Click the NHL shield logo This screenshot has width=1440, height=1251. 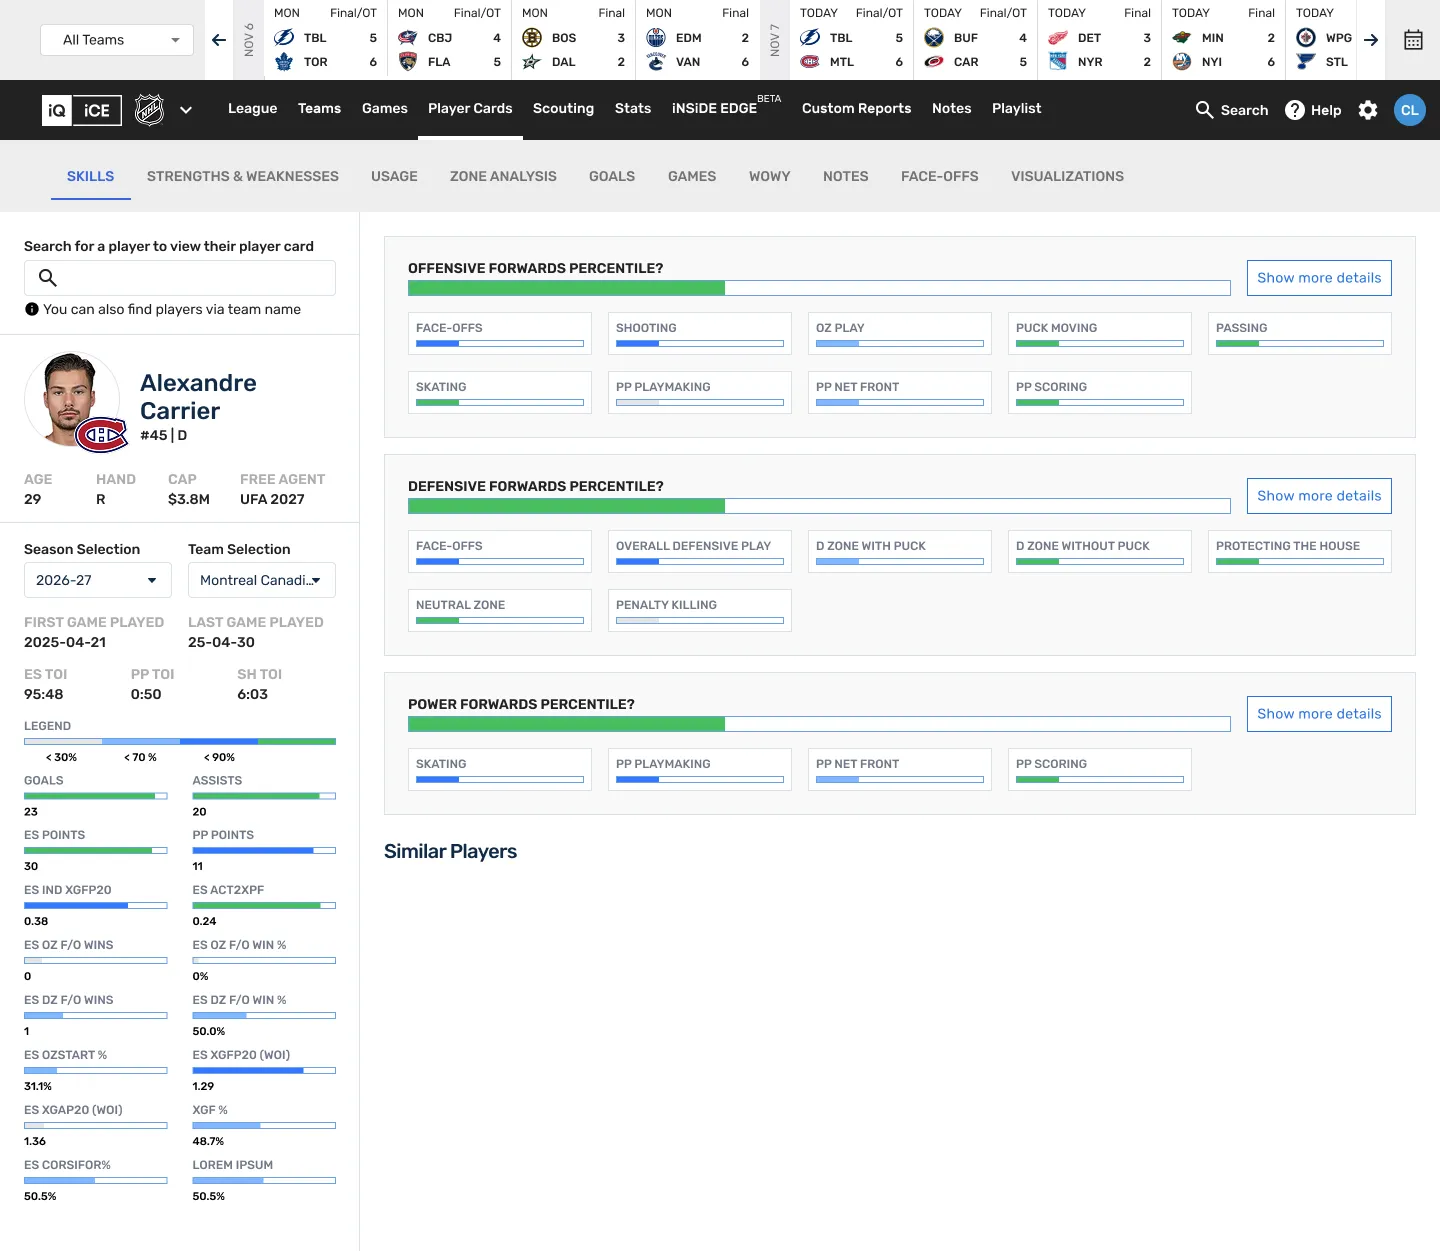click(x=150, y=109)
